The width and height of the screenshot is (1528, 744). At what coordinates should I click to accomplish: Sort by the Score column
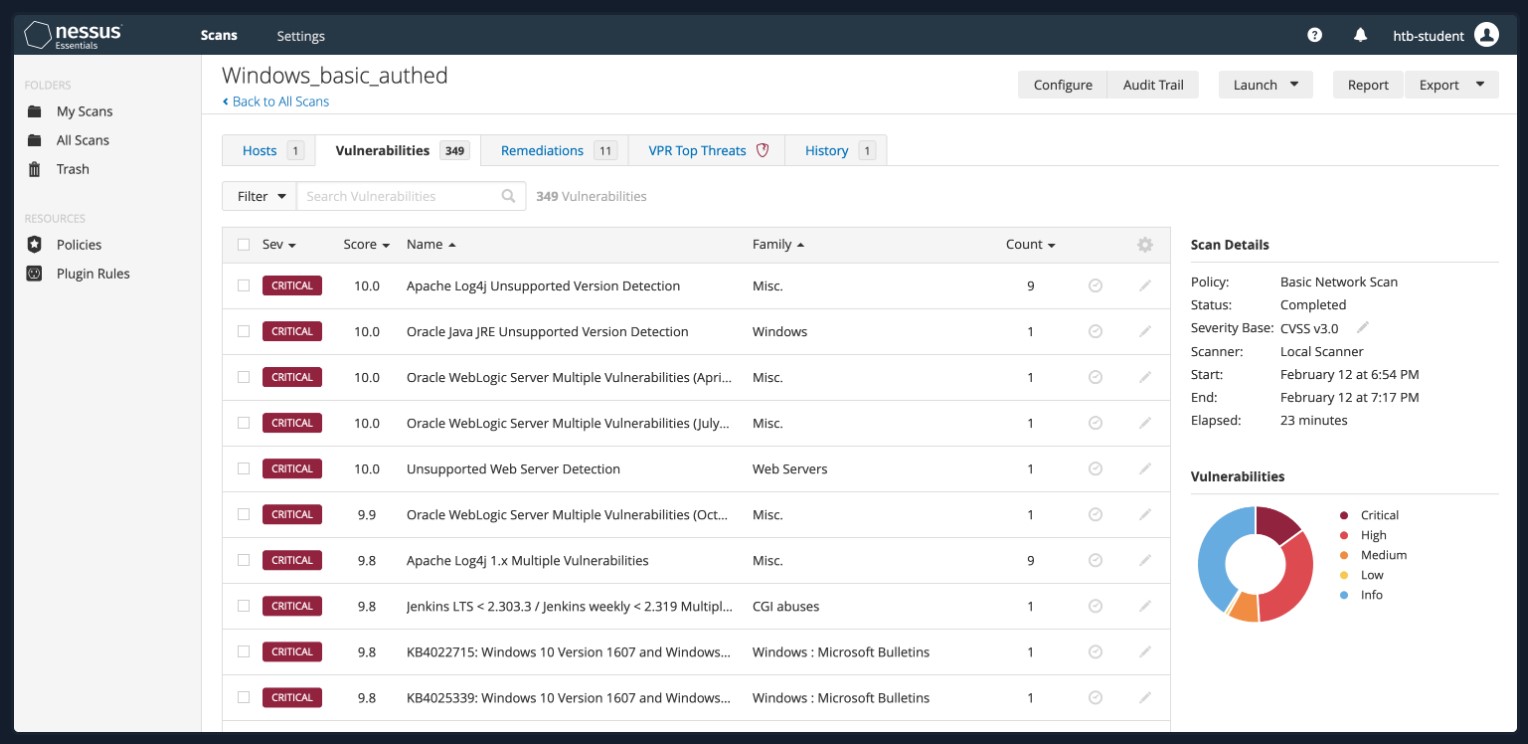(x=366, y=244)
